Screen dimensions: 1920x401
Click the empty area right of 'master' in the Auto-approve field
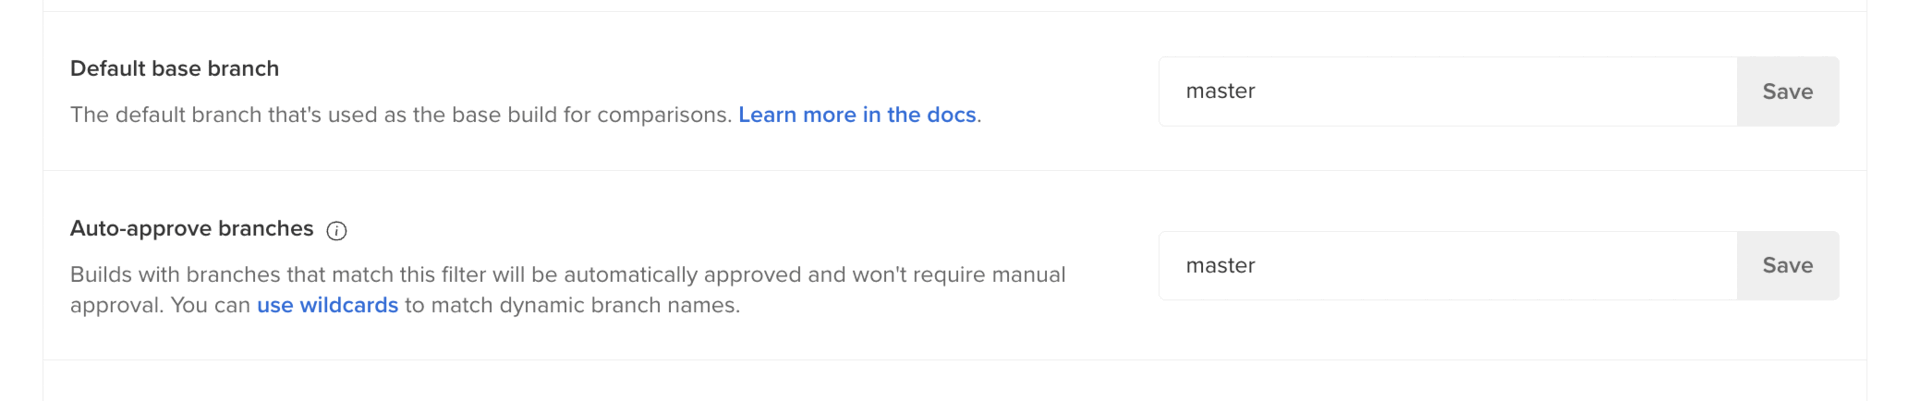[1500, 266]
